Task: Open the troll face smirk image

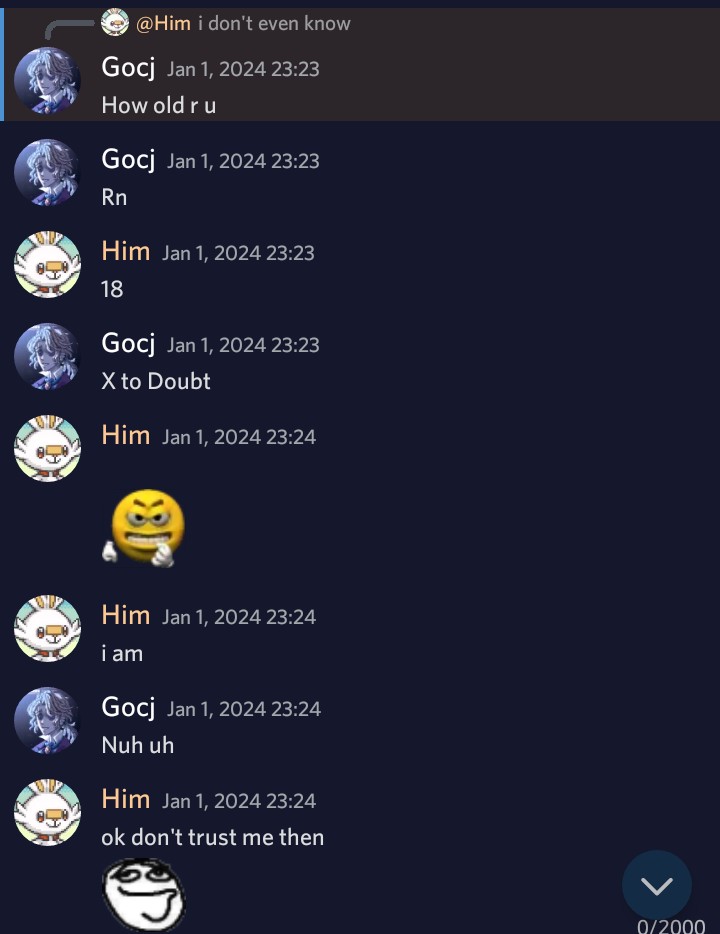Action: pos(144,894)
